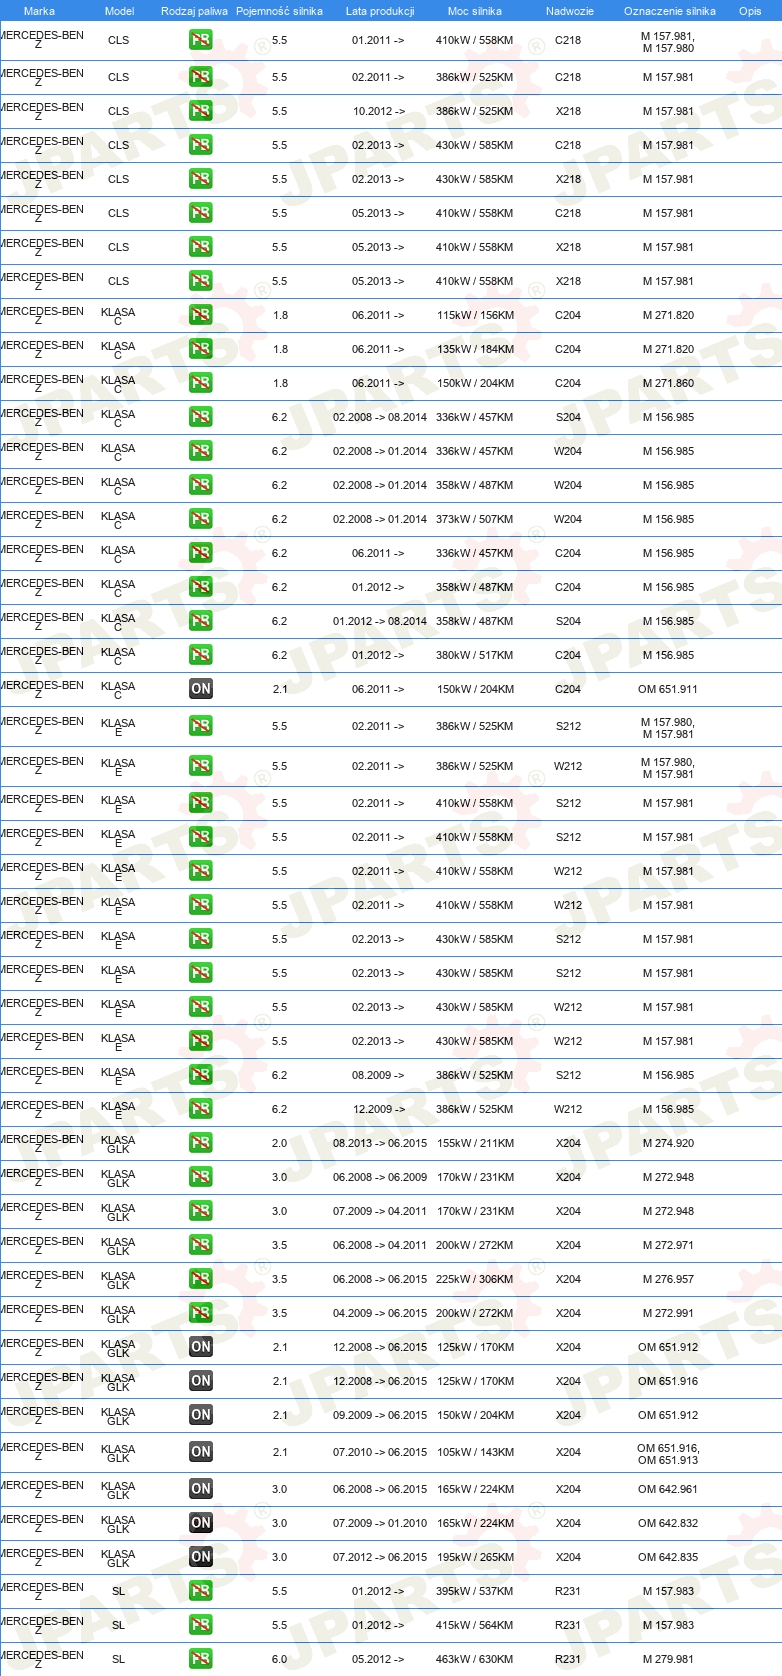Click the Moc silnika column header
Image resolution: width=782 pixels, height=1676 pixels.
(475, 11)
